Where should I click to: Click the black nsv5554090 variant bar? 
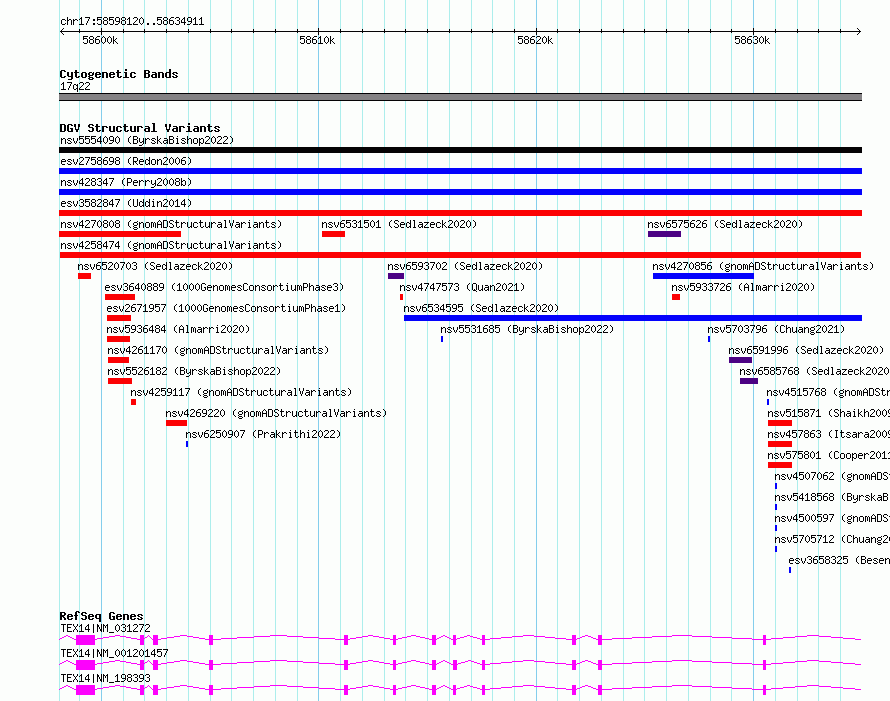460,150
